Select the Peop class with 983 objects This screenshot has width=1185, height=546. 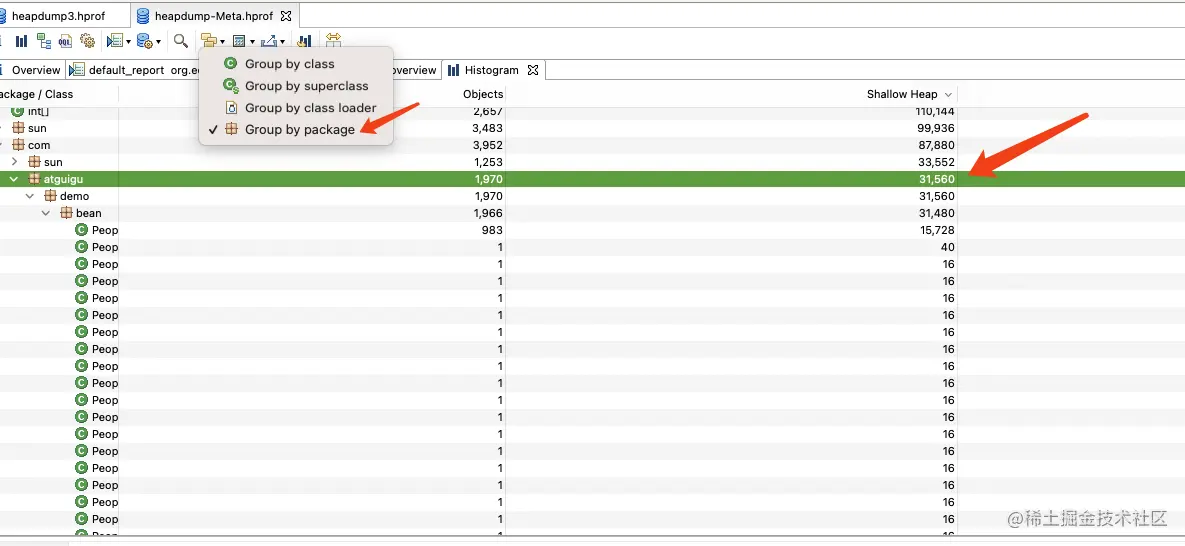pos(592,230)
